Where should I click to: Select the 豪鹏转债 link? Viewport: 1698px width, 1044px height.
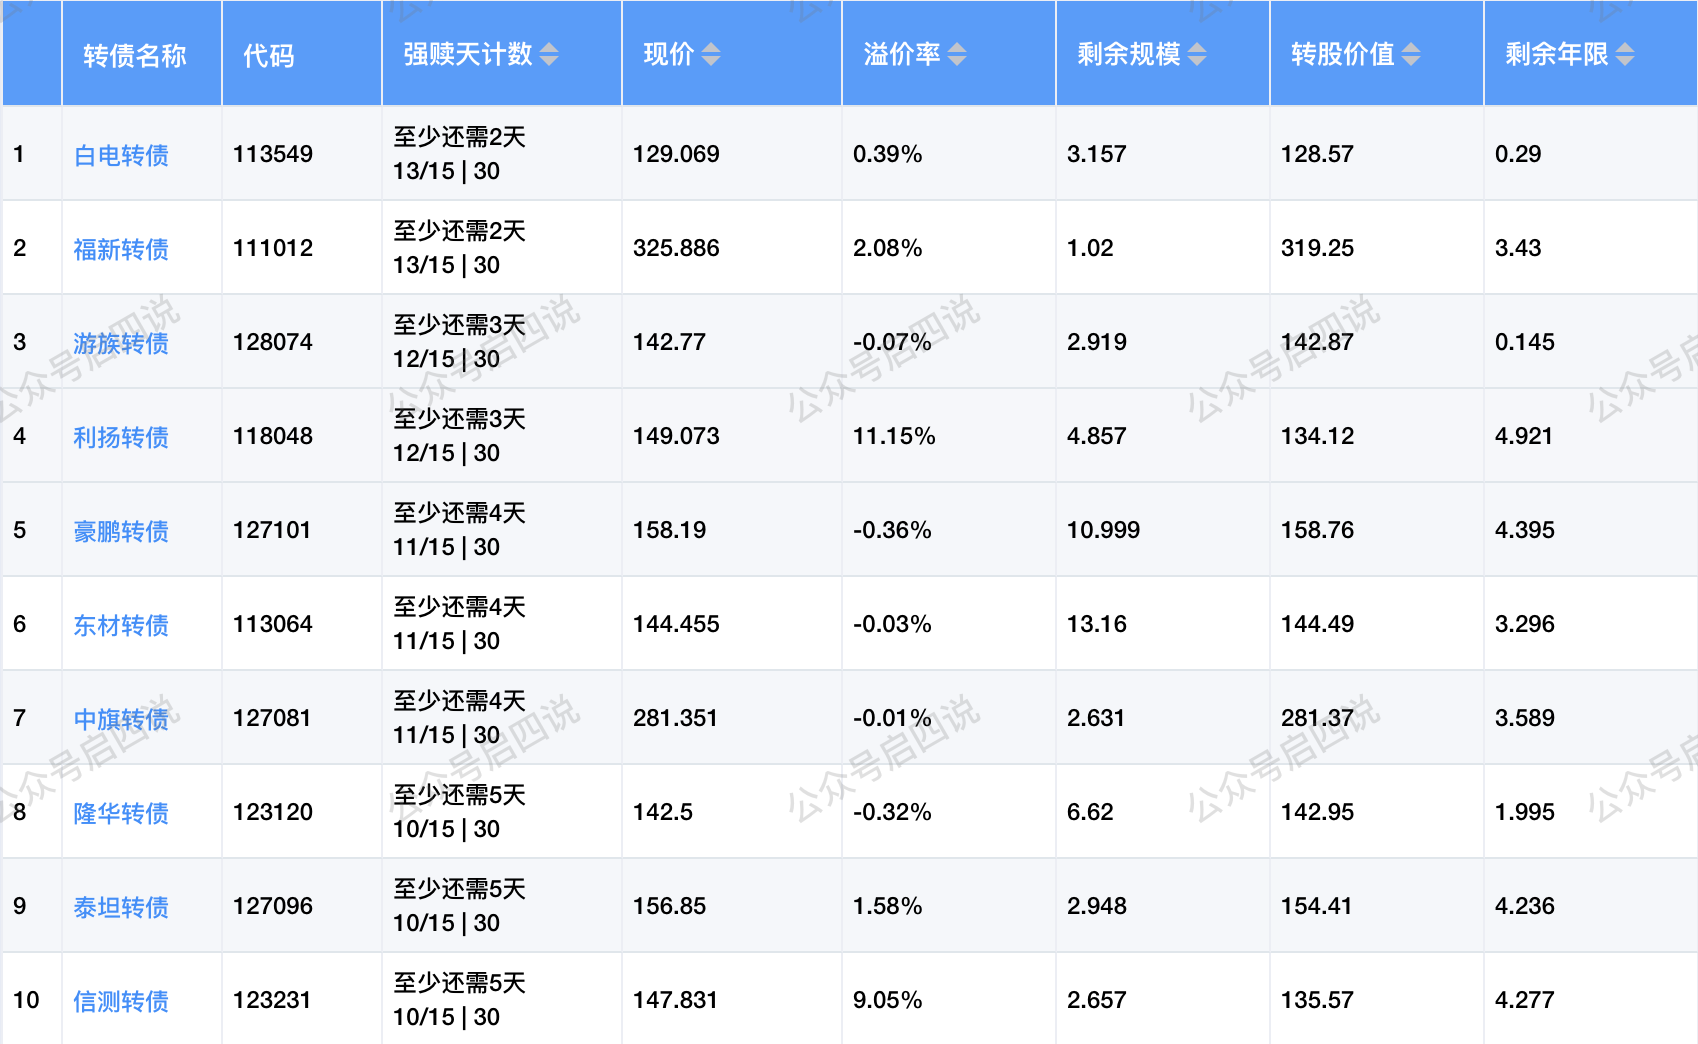coord(121,531)
